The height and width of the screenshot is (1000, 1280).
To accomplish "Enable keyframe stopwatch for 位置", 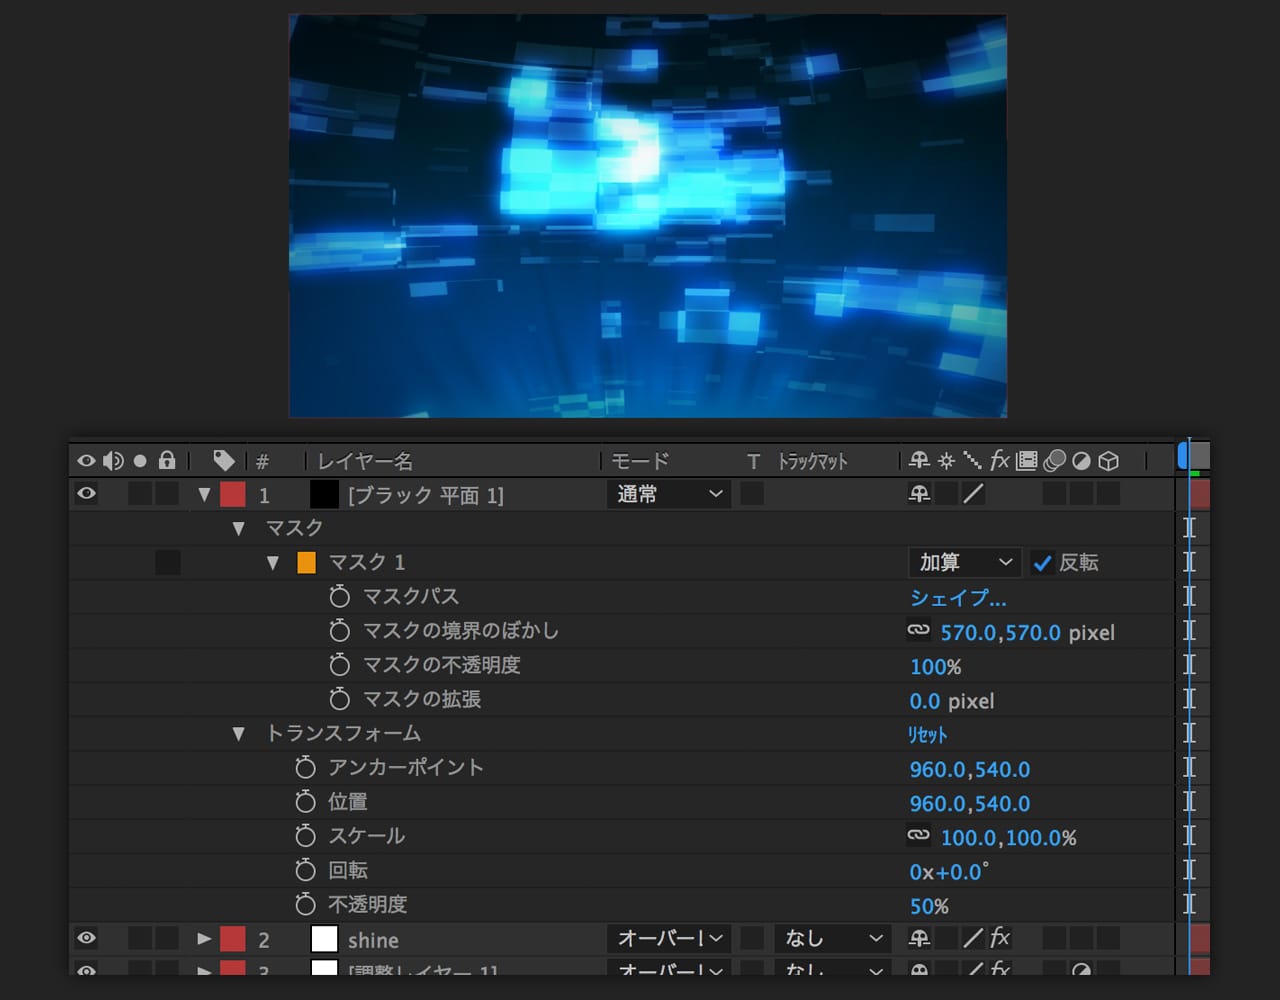I will [x=306, y=802].
